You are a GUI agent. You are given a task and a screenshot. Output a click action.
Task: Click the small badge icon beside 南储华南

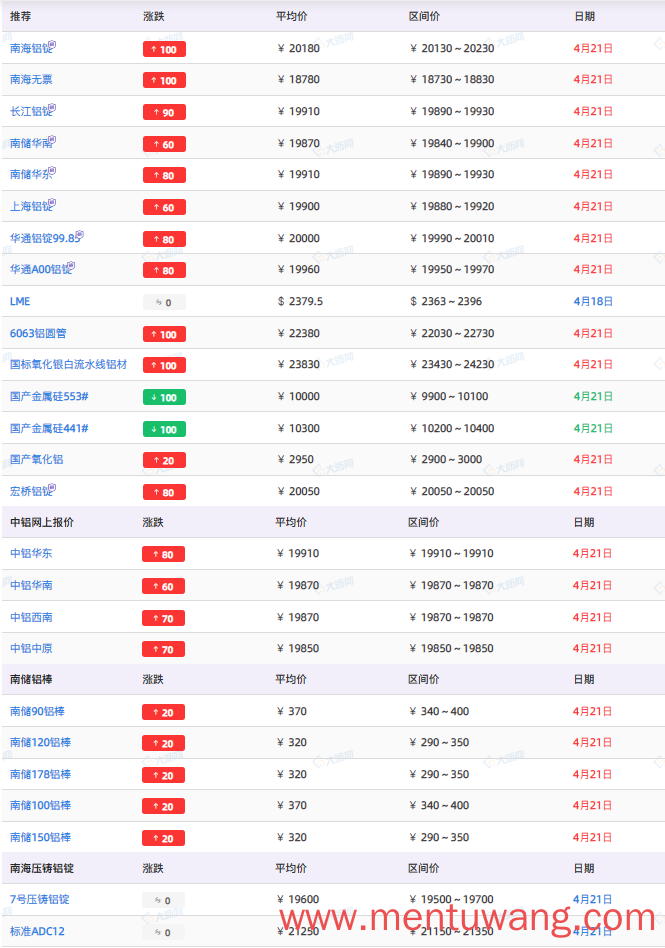click(53, 140)
